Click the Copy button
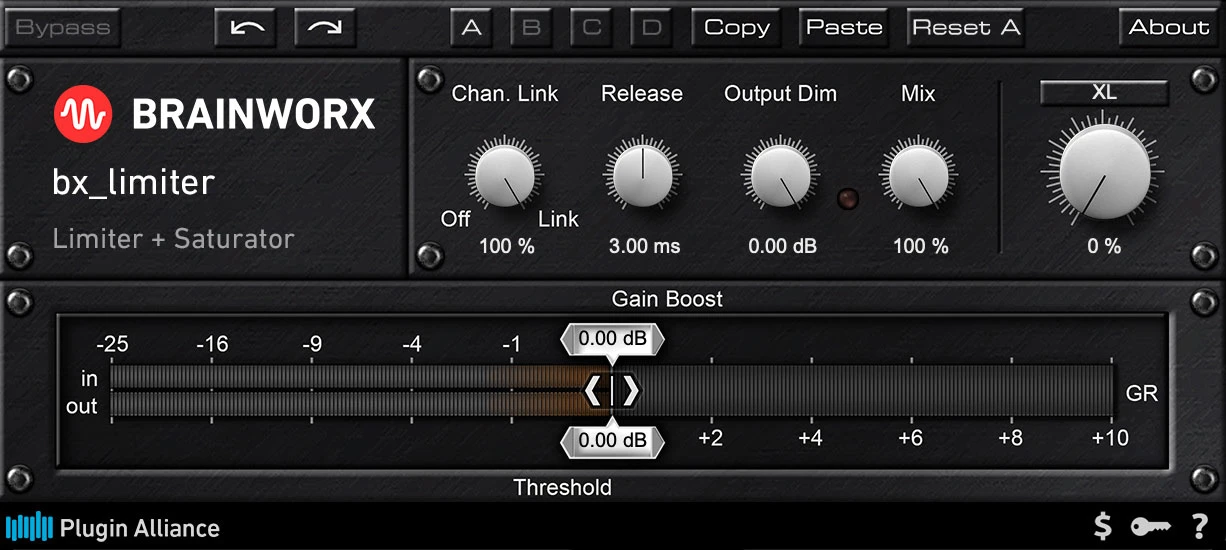This screenshot has height=550, width=1226. [737, 28]
